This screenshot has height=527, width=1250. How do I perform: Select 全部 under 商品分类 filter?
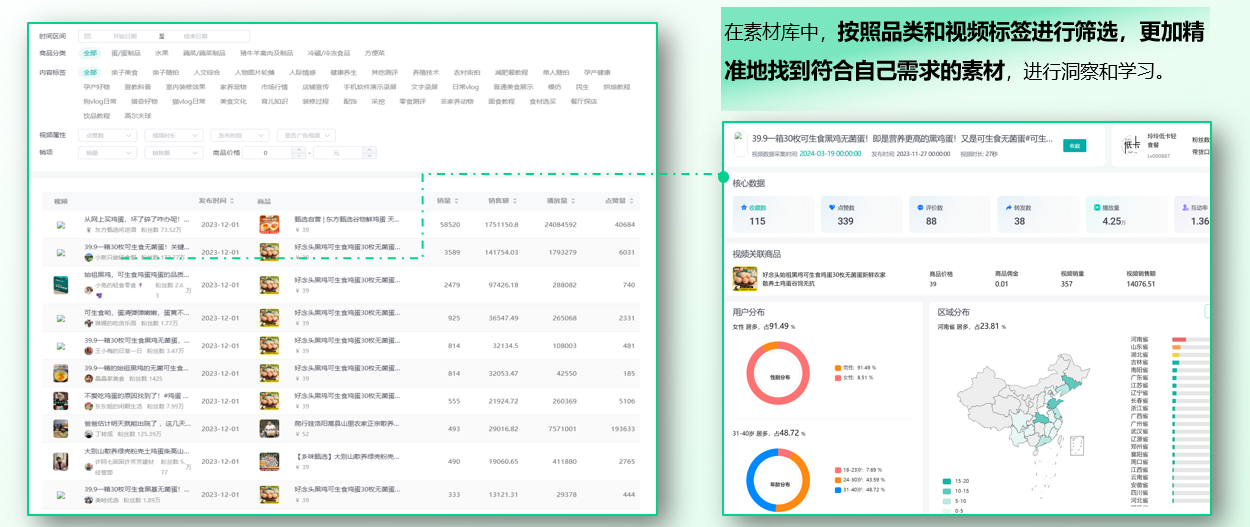pyautogui.click(x=90, y=53)
